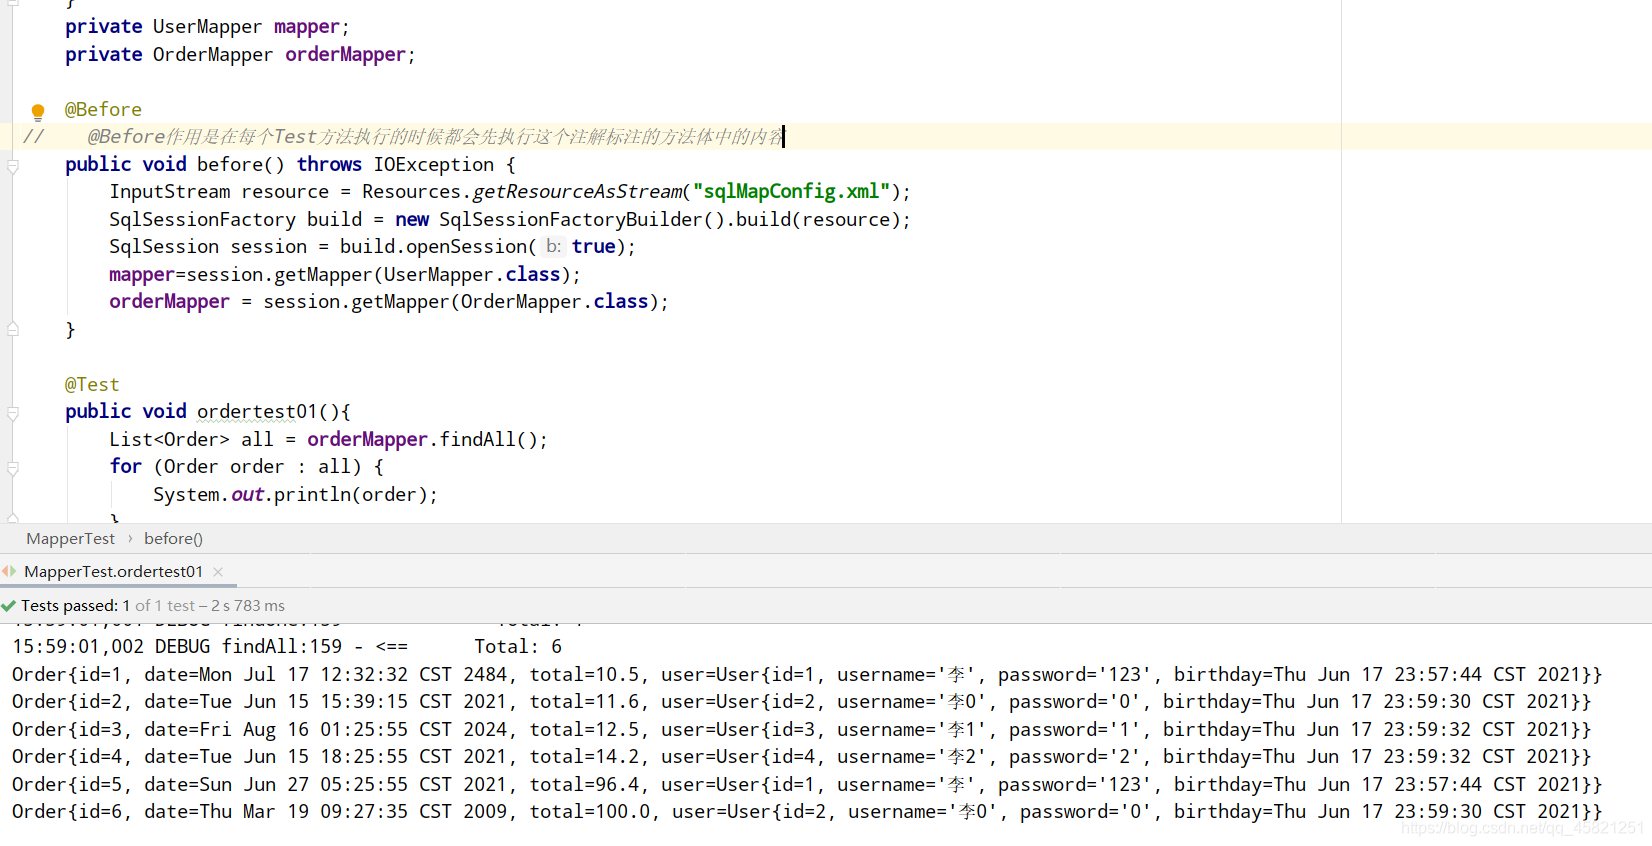Click the 'Tests passed: 1' status text
Screen dimensions: 1652x846
click(x=76, y=606)
